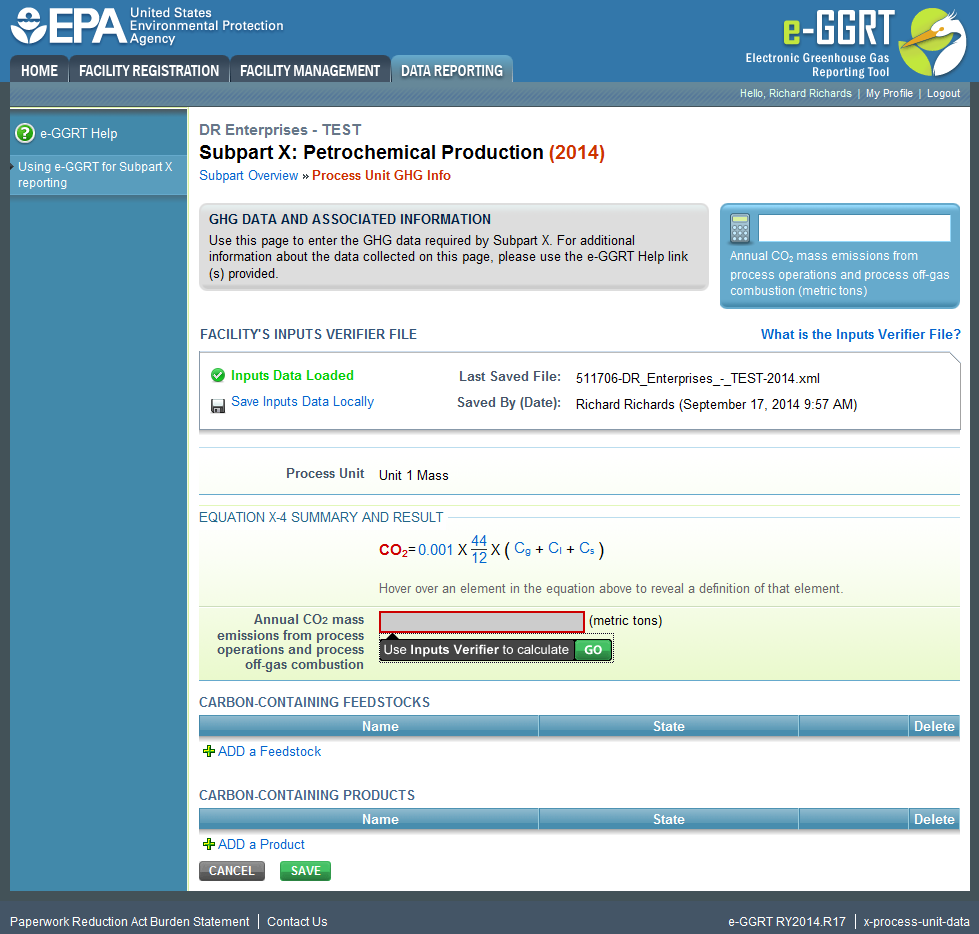Click the red CO2 equation label
Viewport: 979px width, 934px height.
(393, 550)
